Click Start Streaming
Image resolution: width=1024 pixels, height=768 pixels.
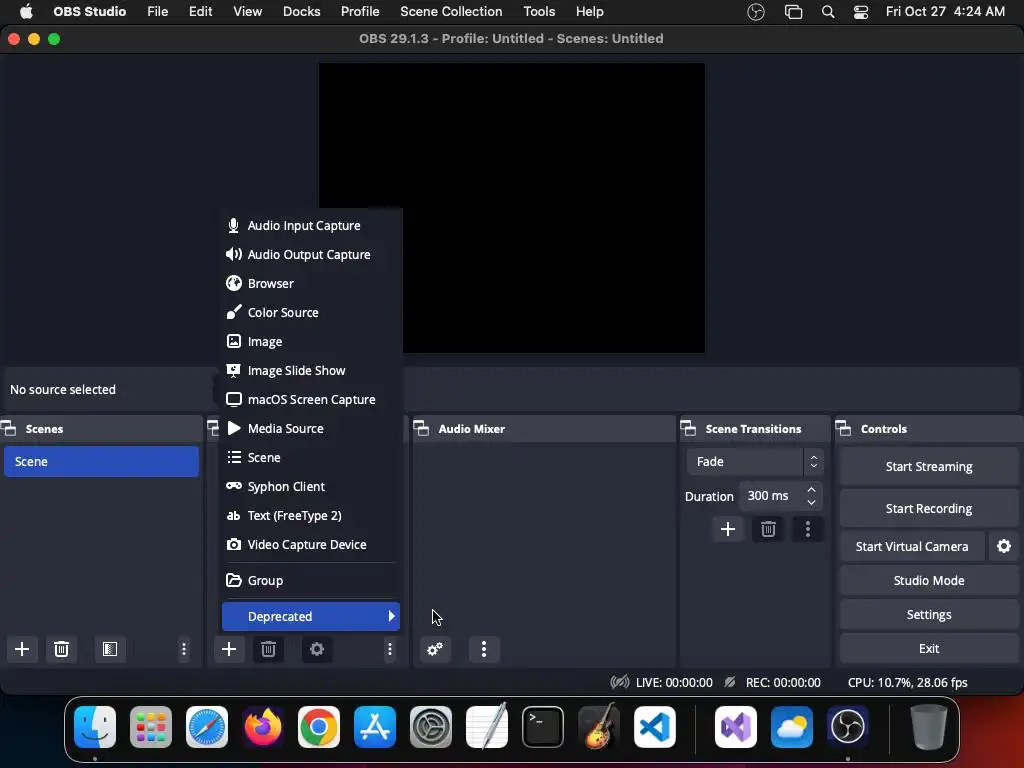coord(929,466)
